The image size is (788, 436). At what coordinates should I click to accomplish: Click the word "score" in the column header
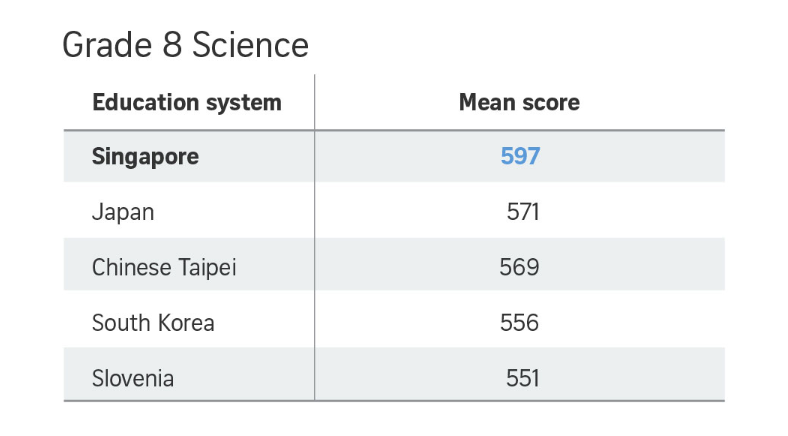click(551, 102)
